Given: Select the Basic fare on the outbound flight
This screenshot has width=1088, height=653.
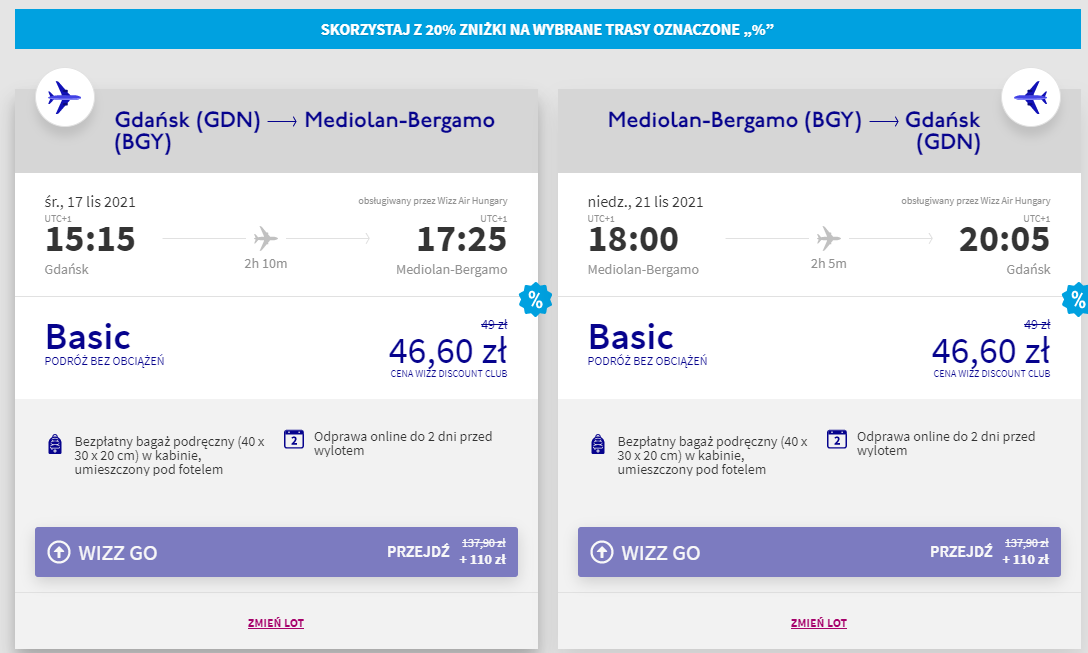Looking at the screenshot, I should [88, 337].
